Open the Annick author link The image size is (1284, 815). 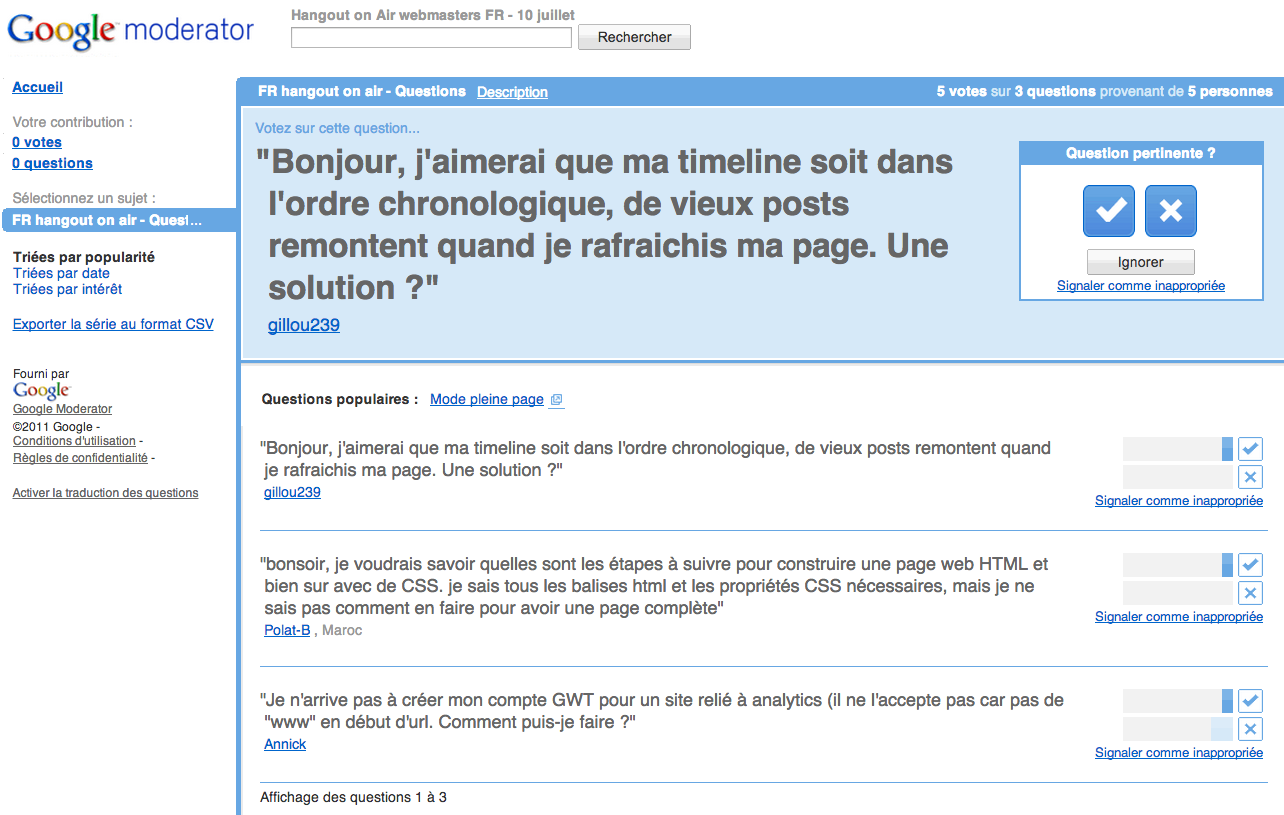[x=285, y=744]
